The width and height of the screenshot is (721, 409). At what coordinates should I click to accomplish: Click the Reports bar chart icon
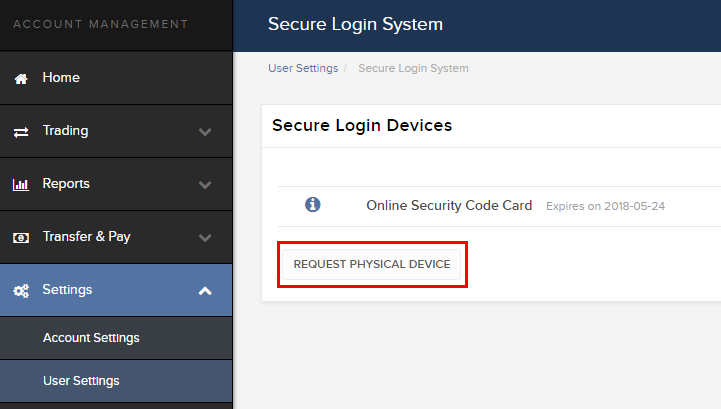point(21,184)
